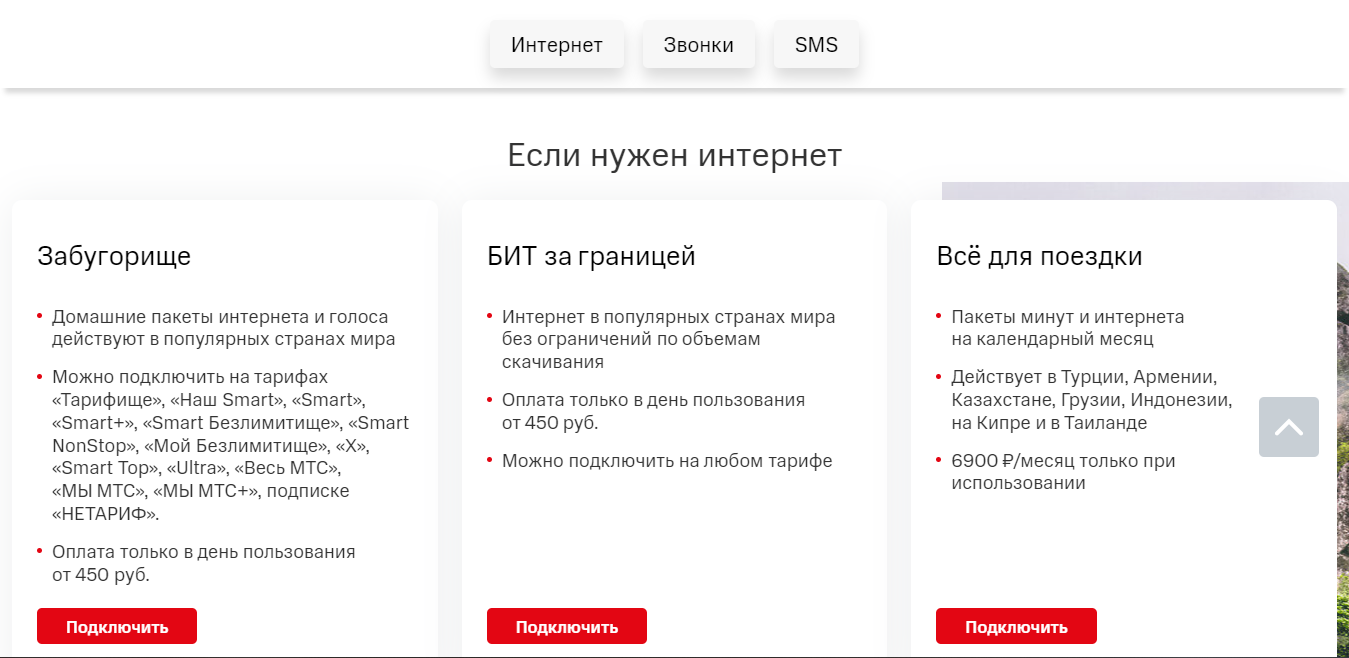The image size is (1349, 658).
Task: Select the Всё для поездки title
Action: [x=1039, y=257]
